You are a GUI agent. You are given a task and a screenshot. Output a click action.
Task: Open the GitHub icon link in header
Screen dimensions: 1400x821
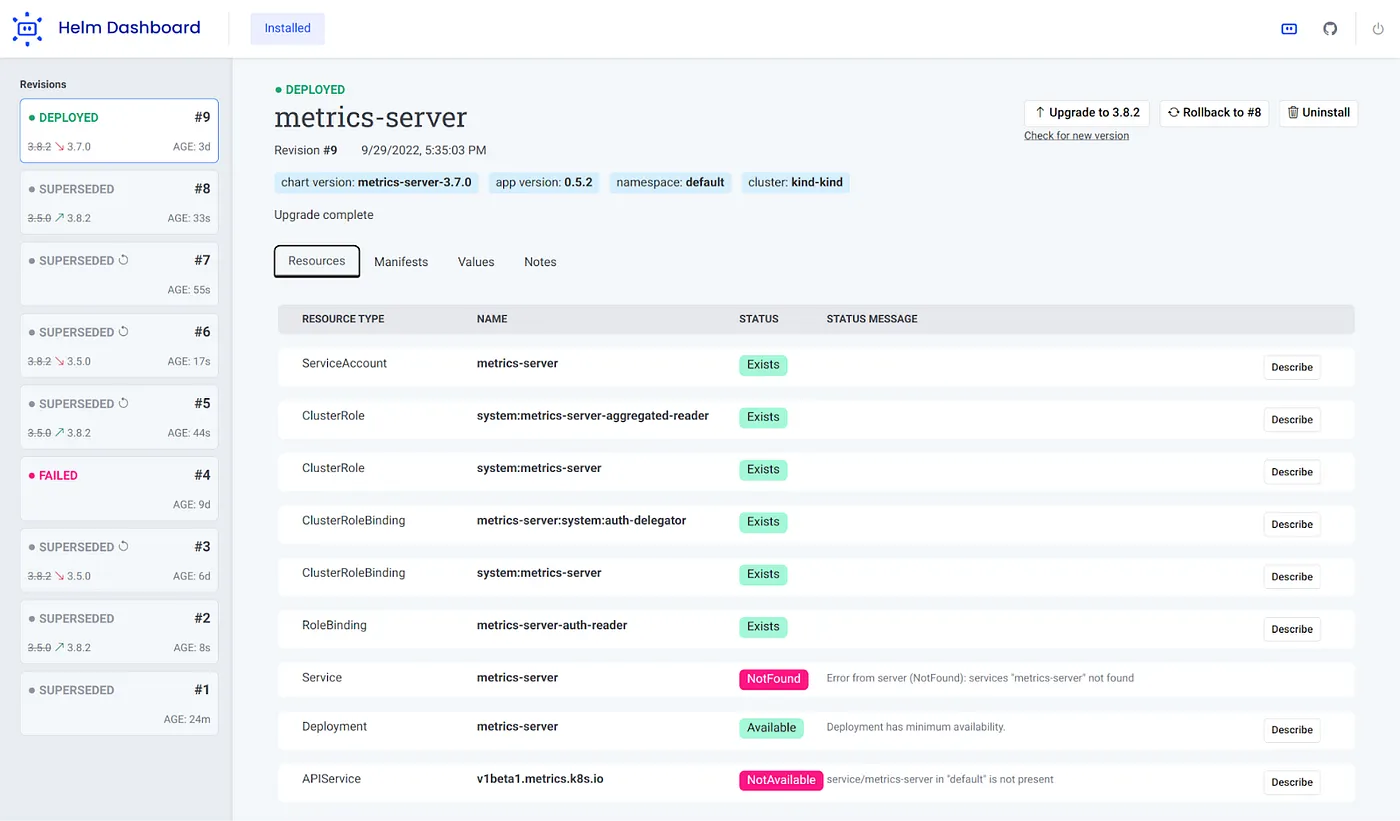point(1330,29)
